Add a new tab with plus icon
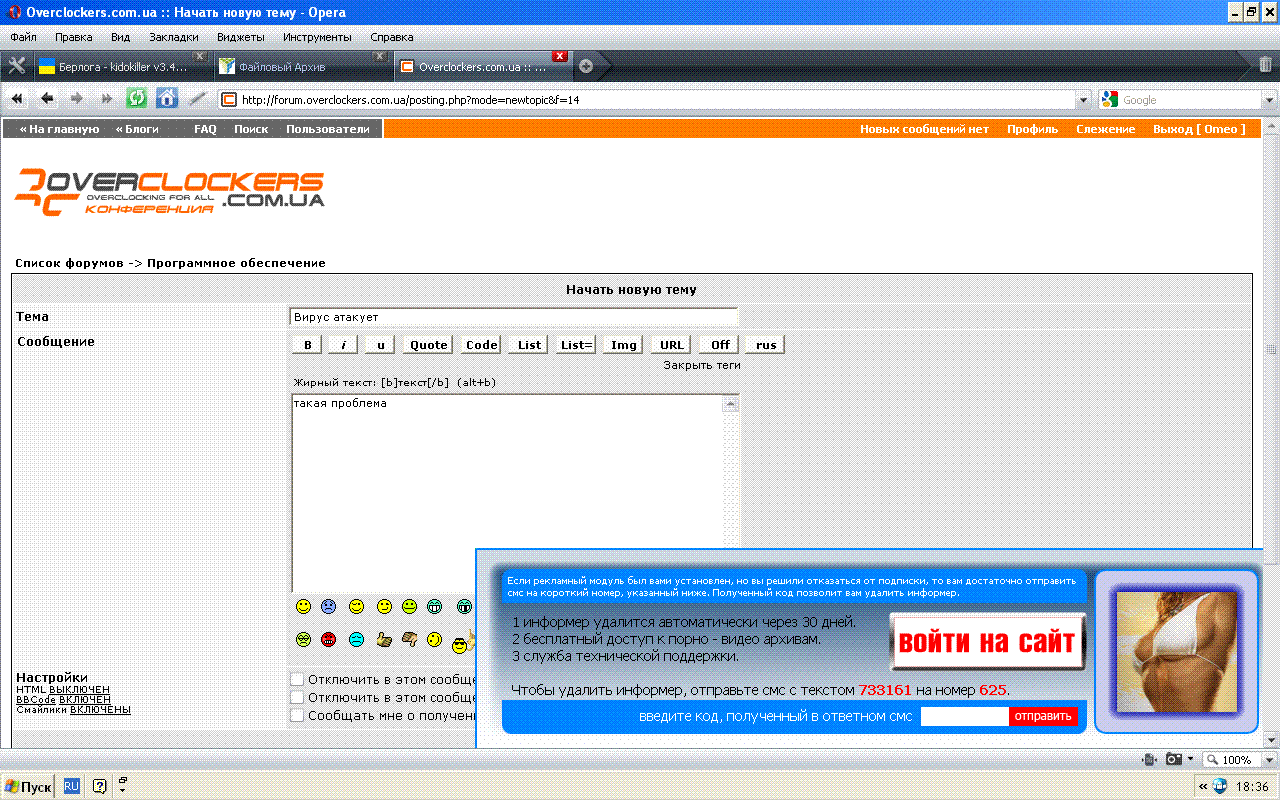This screenshot has height=800, width=1280. pos(586,67)
